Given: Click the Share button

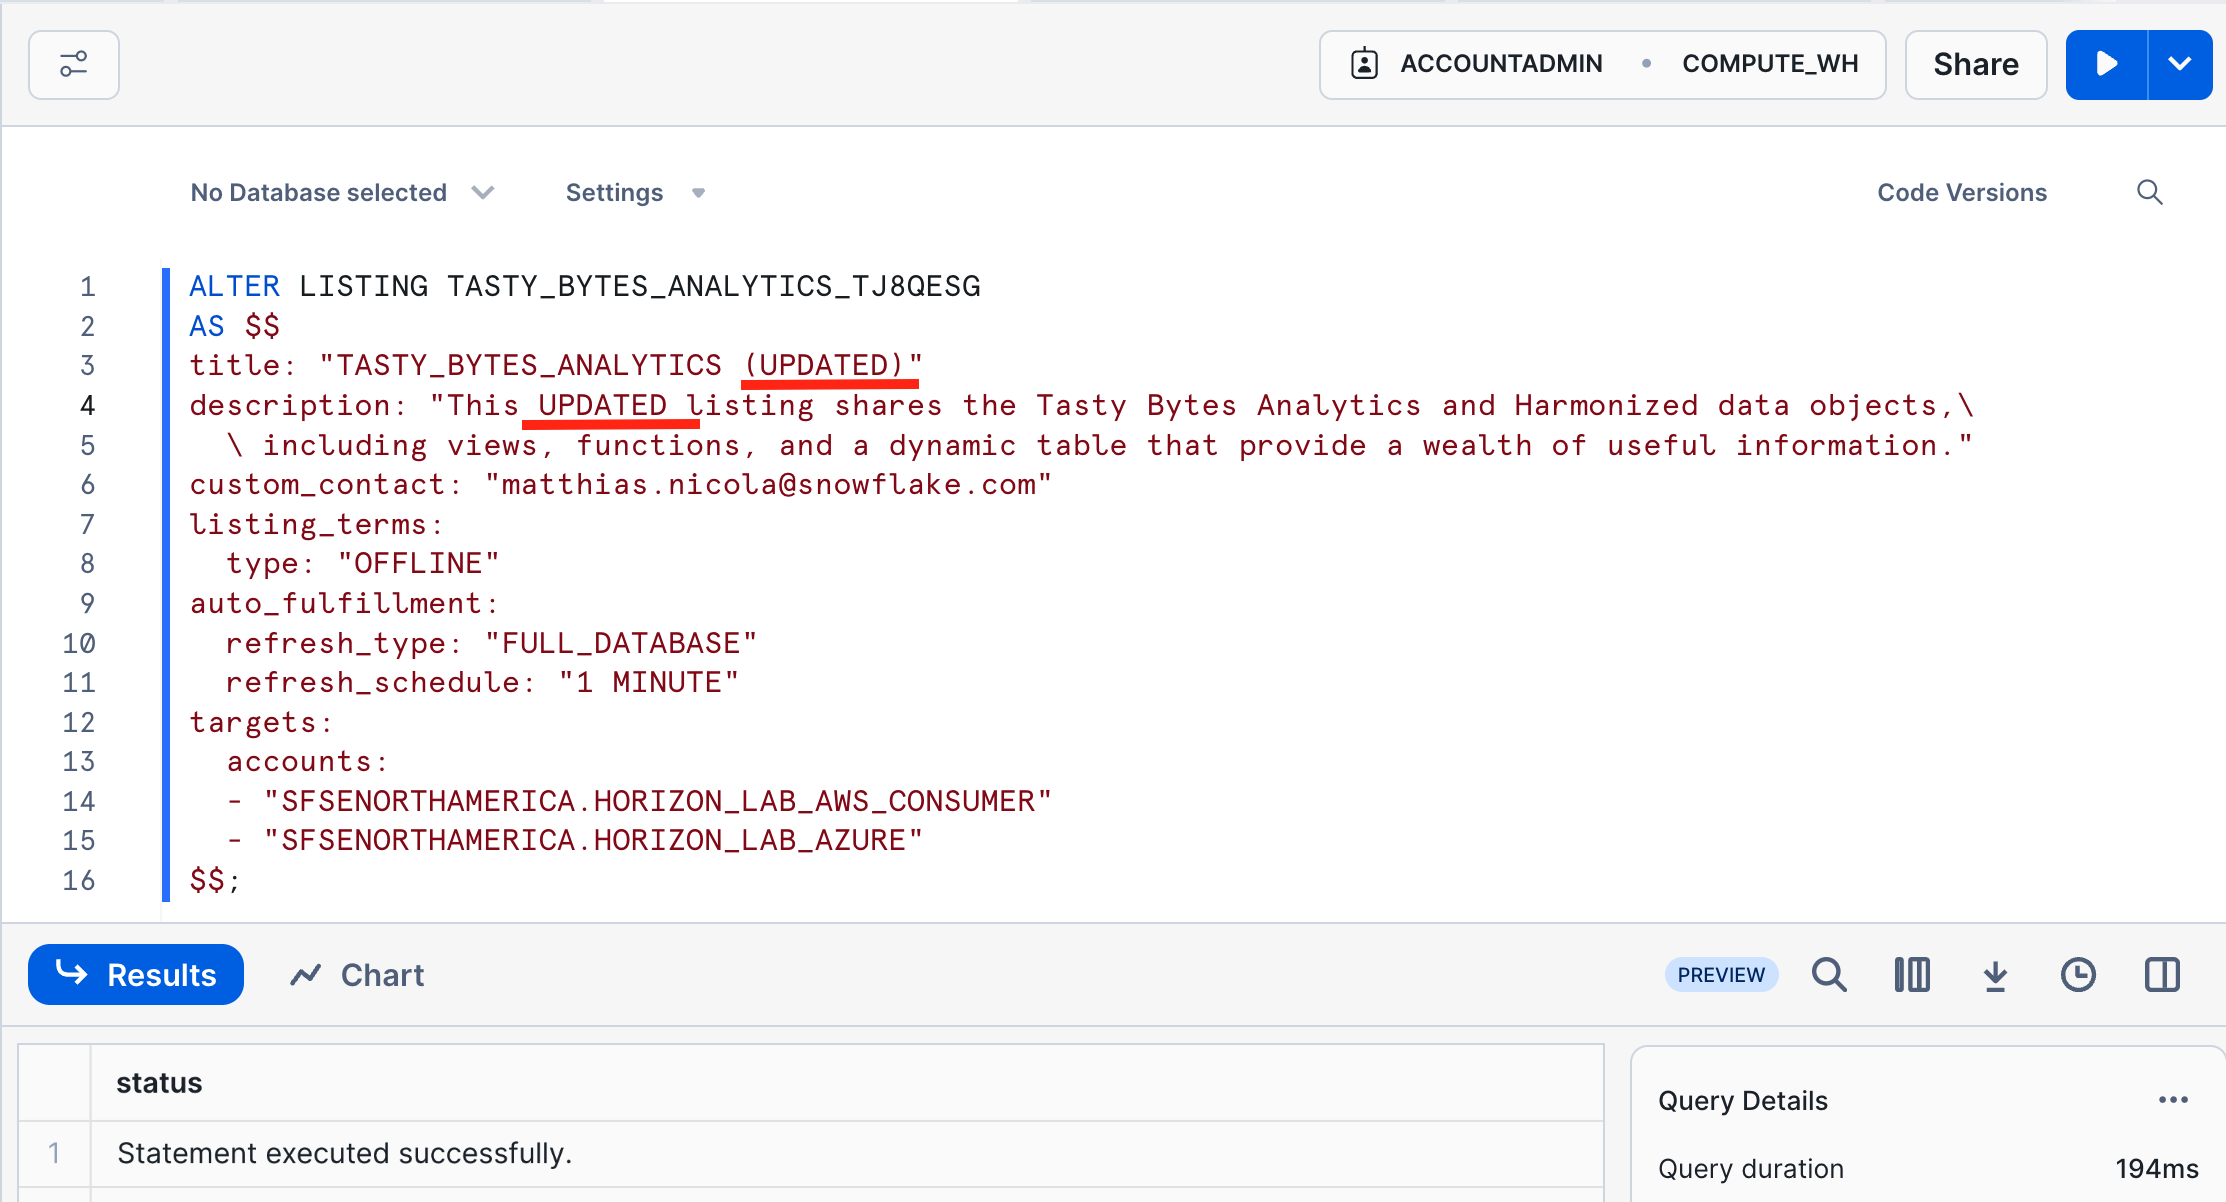Looking at the screenshot, I should pyautogui.click(x=1975, y=65).
